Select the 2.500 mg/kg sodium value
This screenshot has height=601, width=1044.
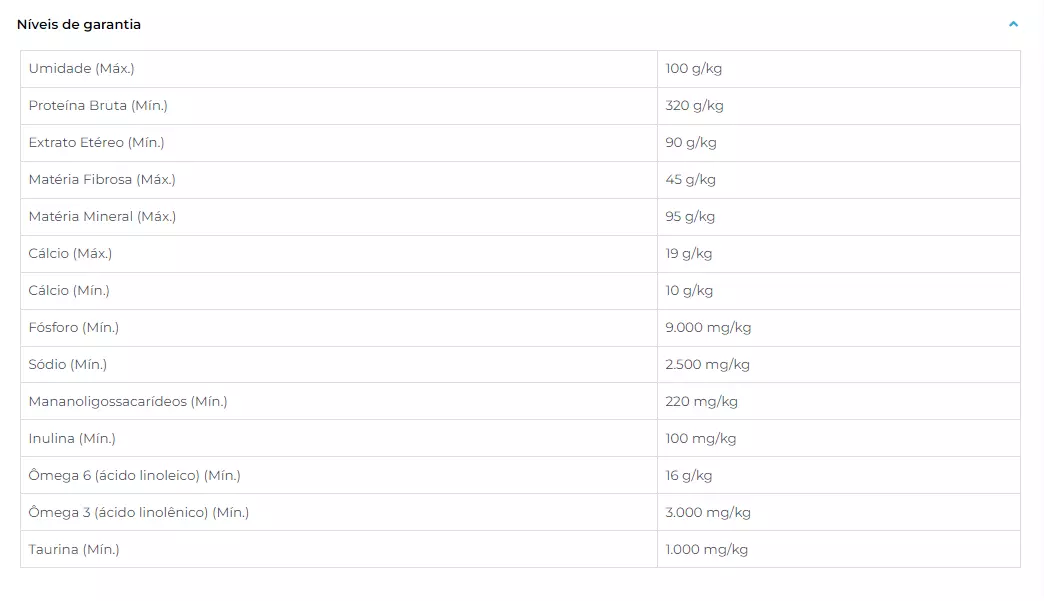tap(707, 365)
